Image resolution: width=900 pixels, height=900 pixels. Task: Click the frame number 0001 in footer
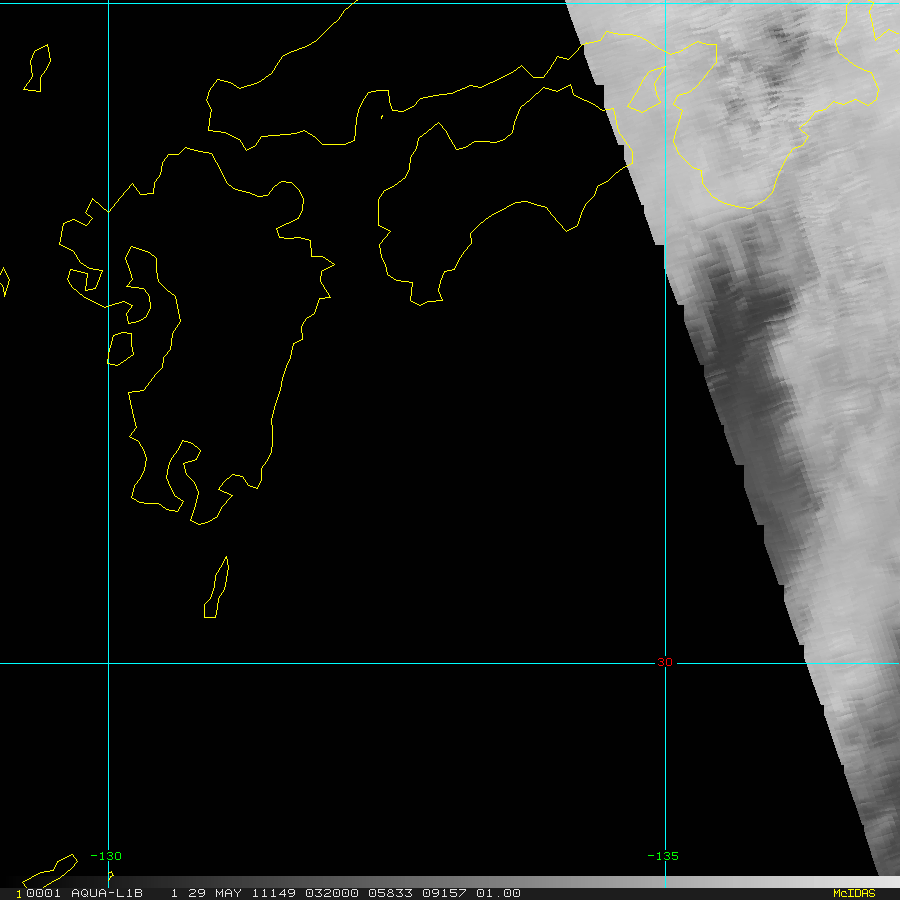43,893
